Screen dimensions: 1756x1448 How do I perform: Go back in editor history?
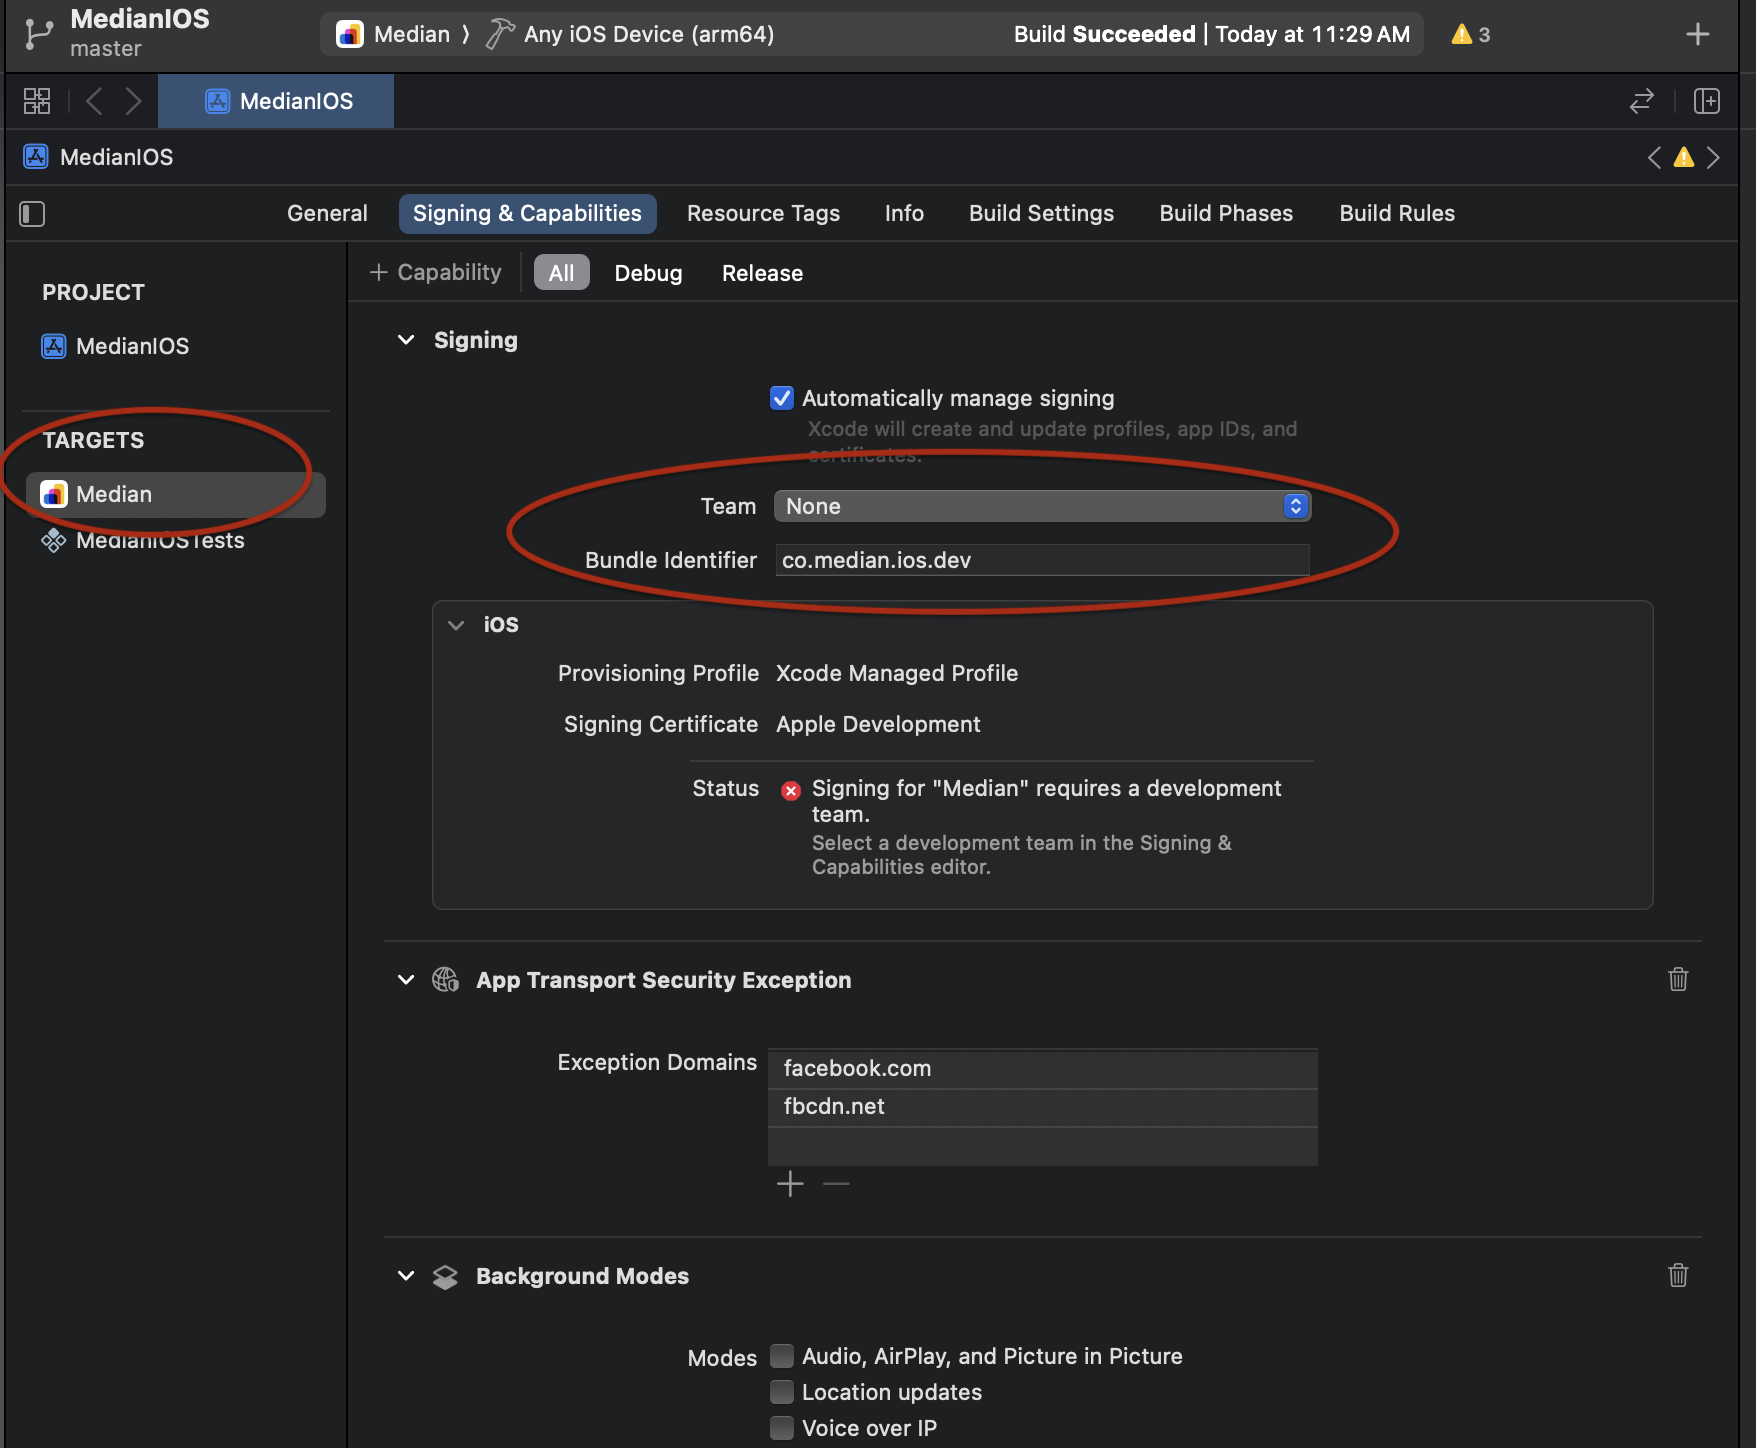click(94, 101)
